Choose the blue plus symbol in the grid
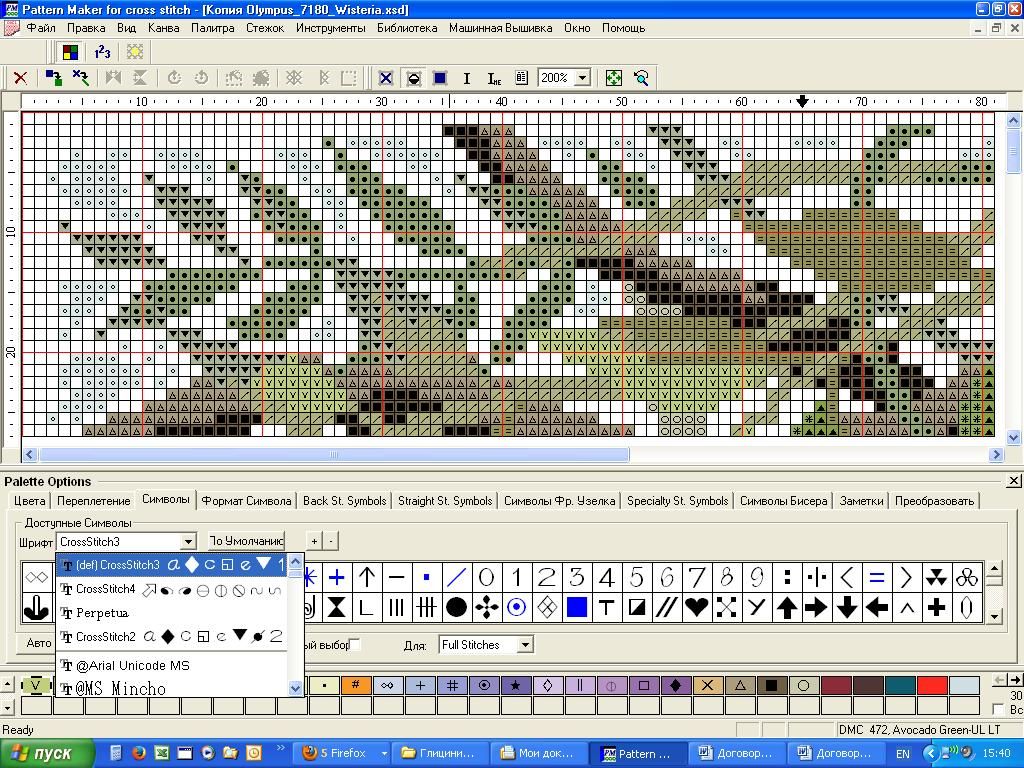Screen dimensions: 1024x768 (337, 577)
